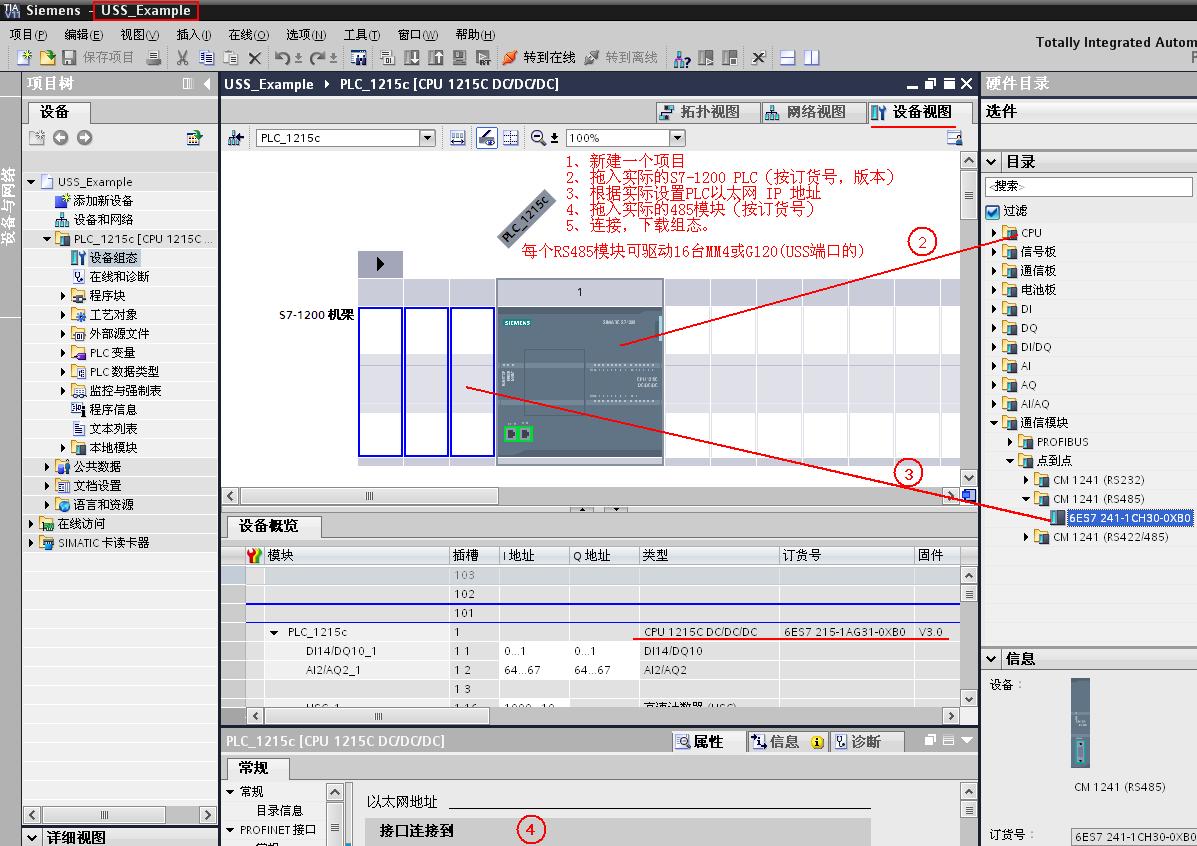Click the back arrow in project tree
The height and width of the screenshot is (846, 1197).
(x=60, y=137)
